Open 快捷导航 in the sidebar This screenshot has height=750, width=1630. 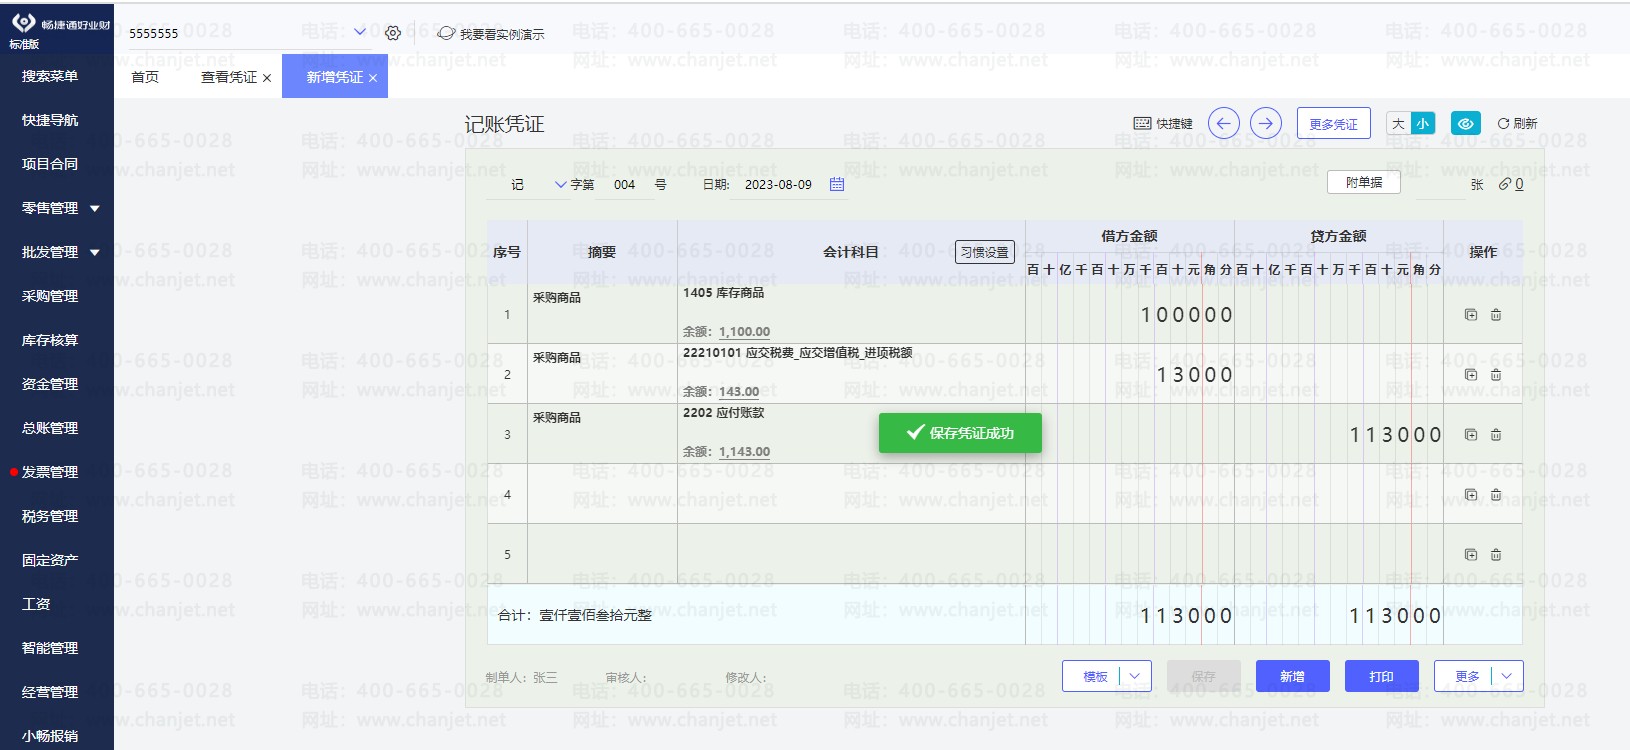[50, 120]
